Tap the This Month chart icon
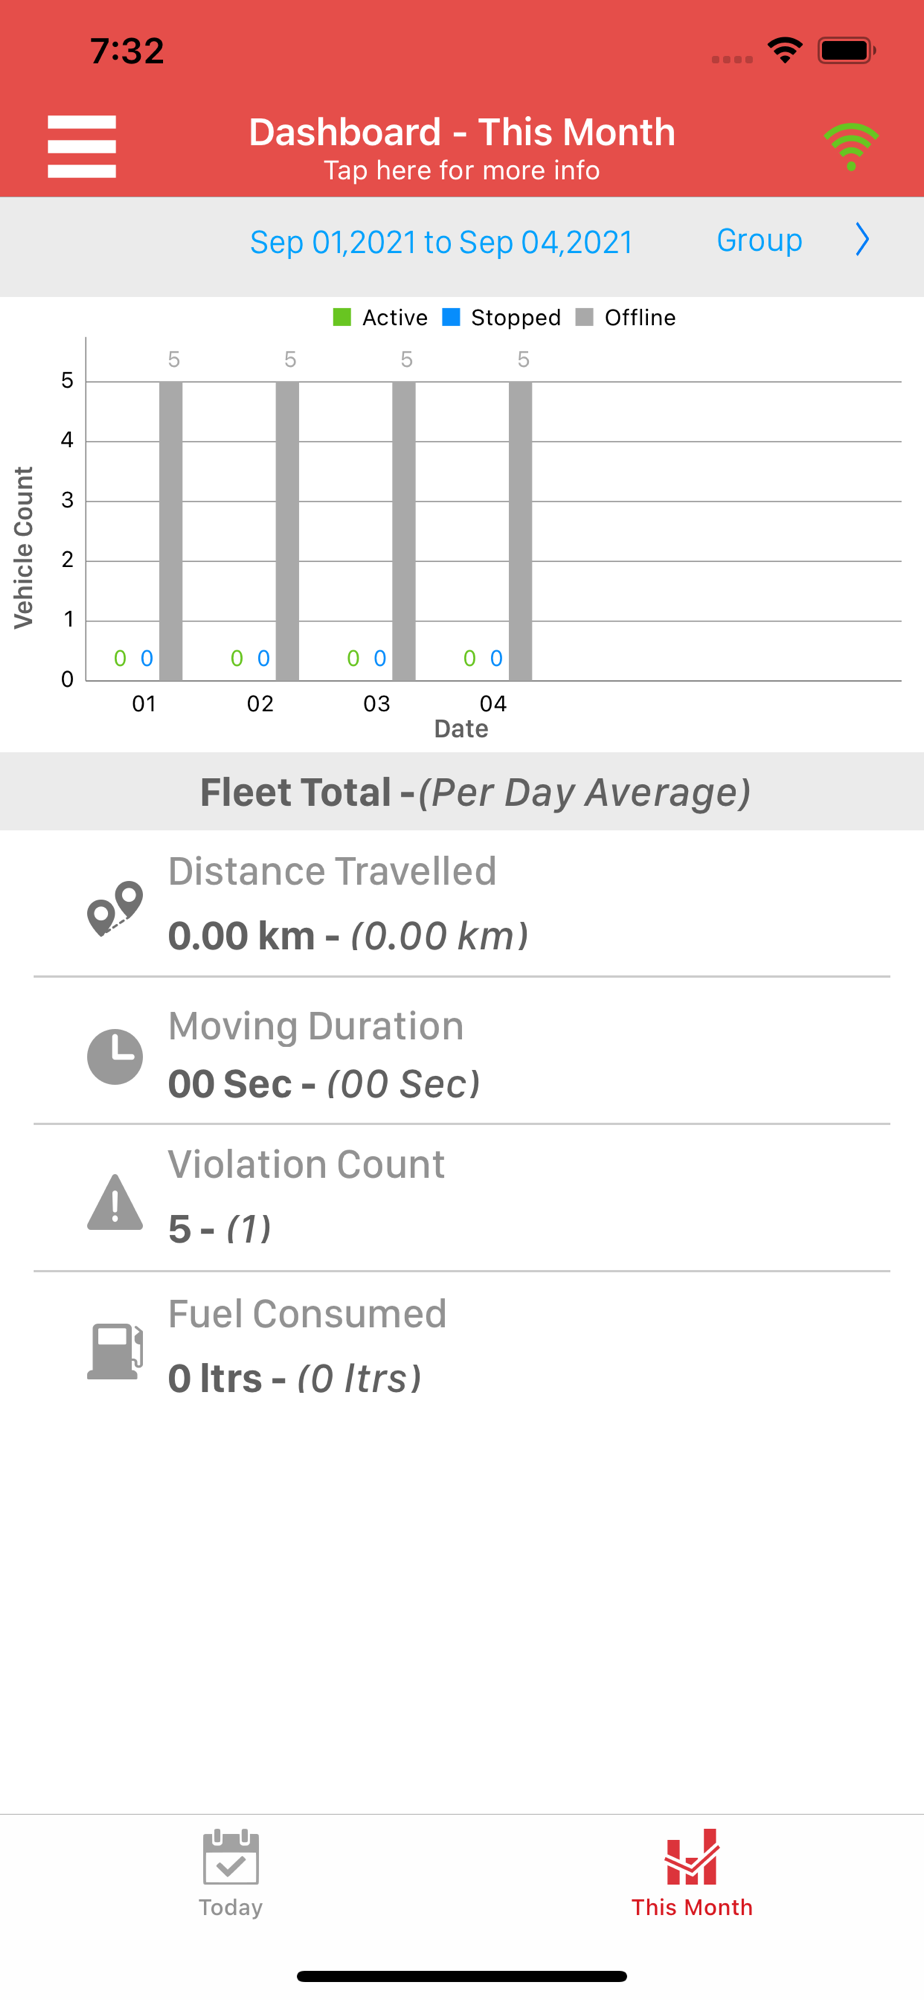The width and height of the screenshot is (924, 2000). (692, 1858)
